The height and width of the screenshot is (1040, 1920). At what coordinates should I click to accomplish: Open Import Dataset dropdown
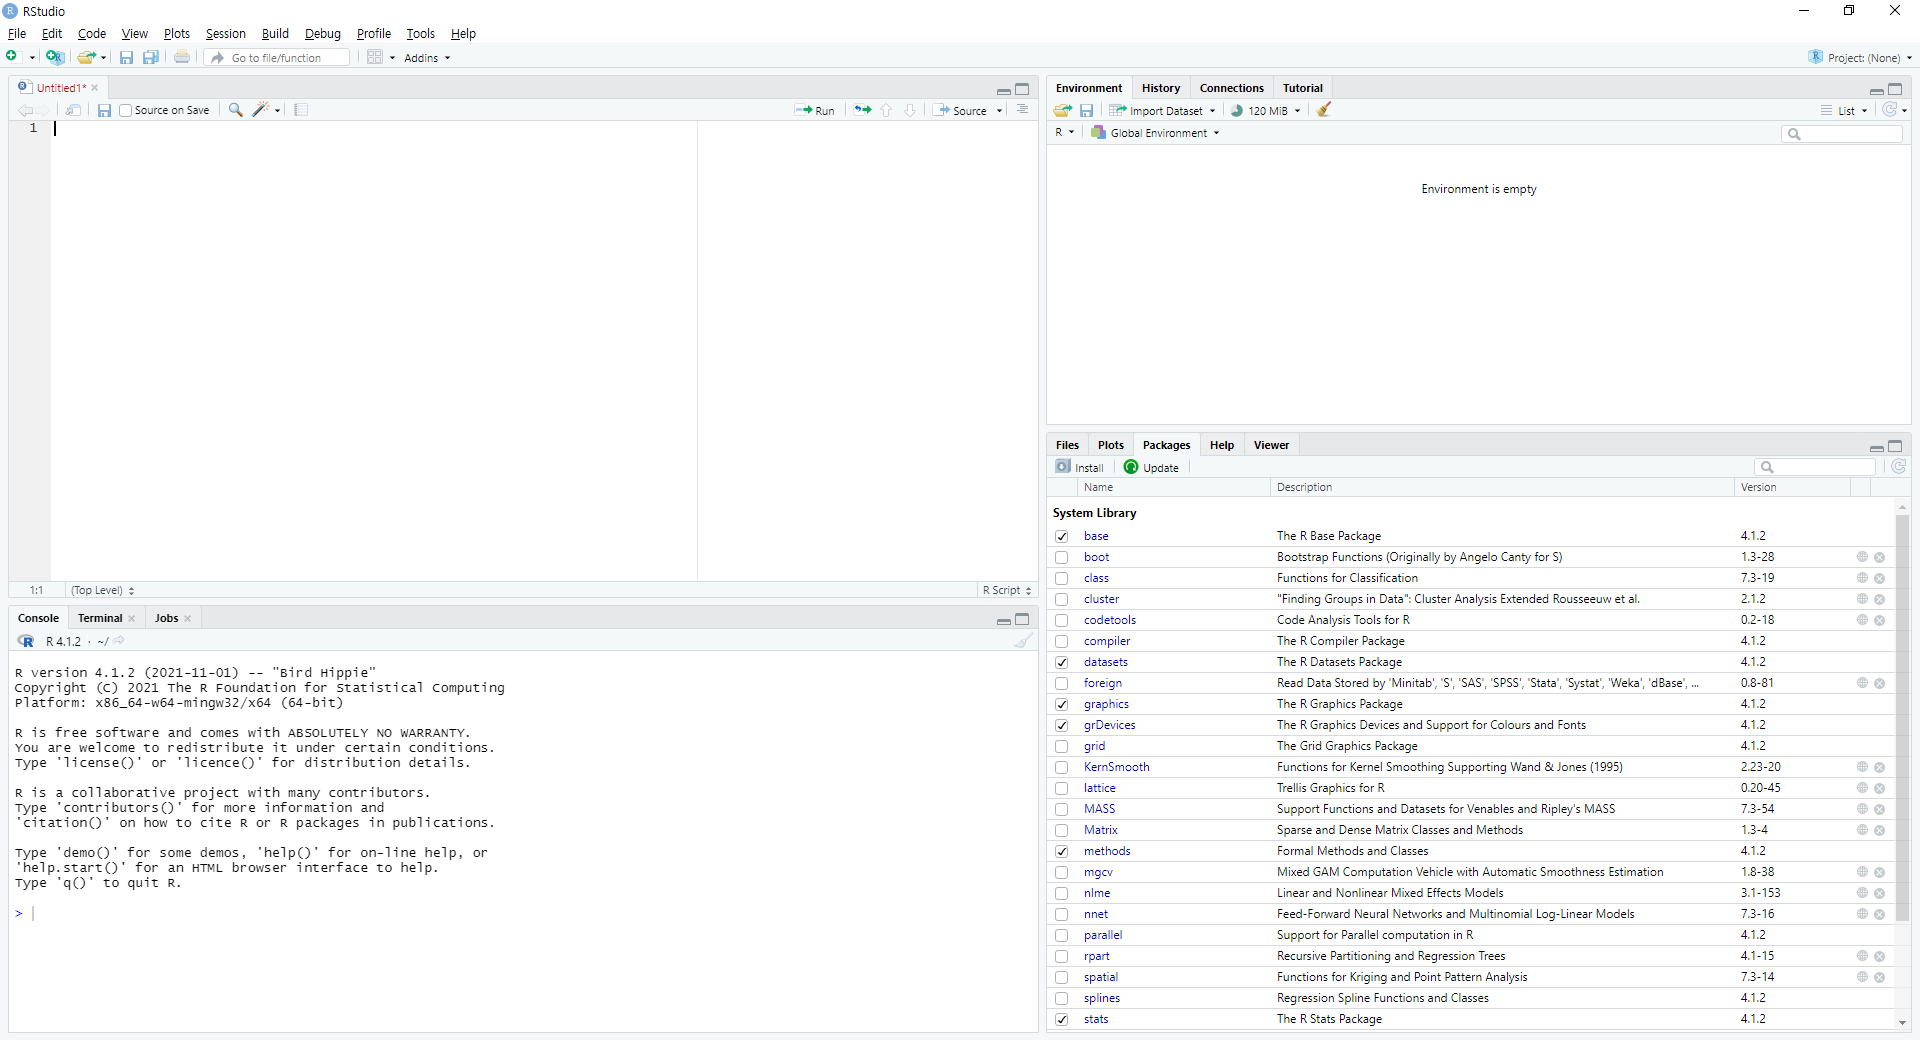click(1163, 111)
